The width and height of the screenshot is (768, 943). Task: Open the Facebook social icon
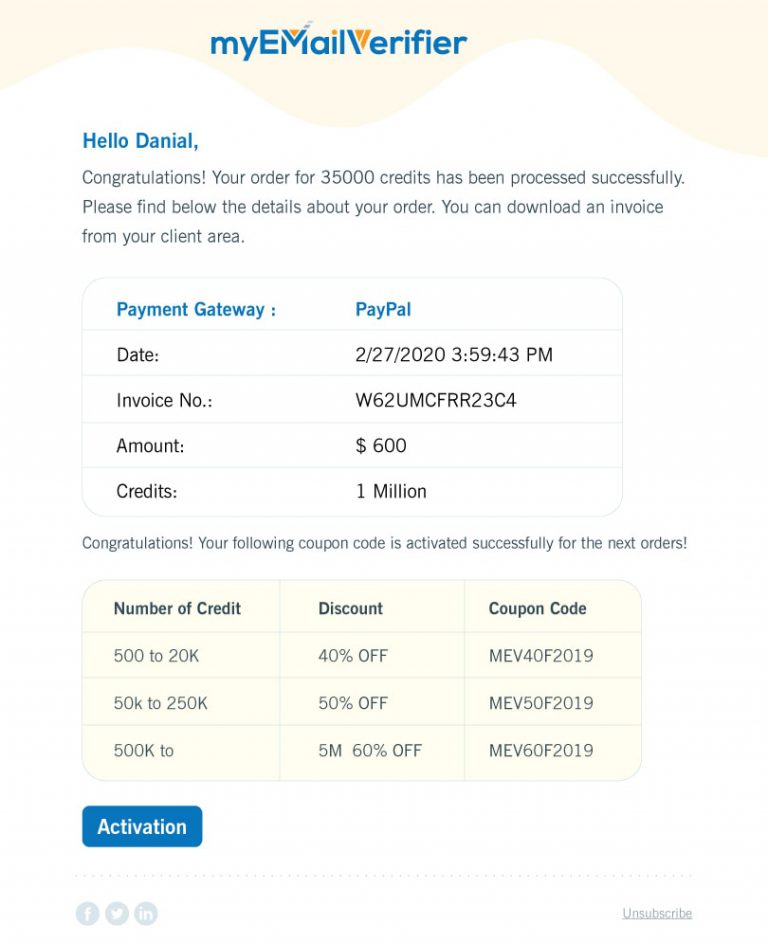click(87, 913)
